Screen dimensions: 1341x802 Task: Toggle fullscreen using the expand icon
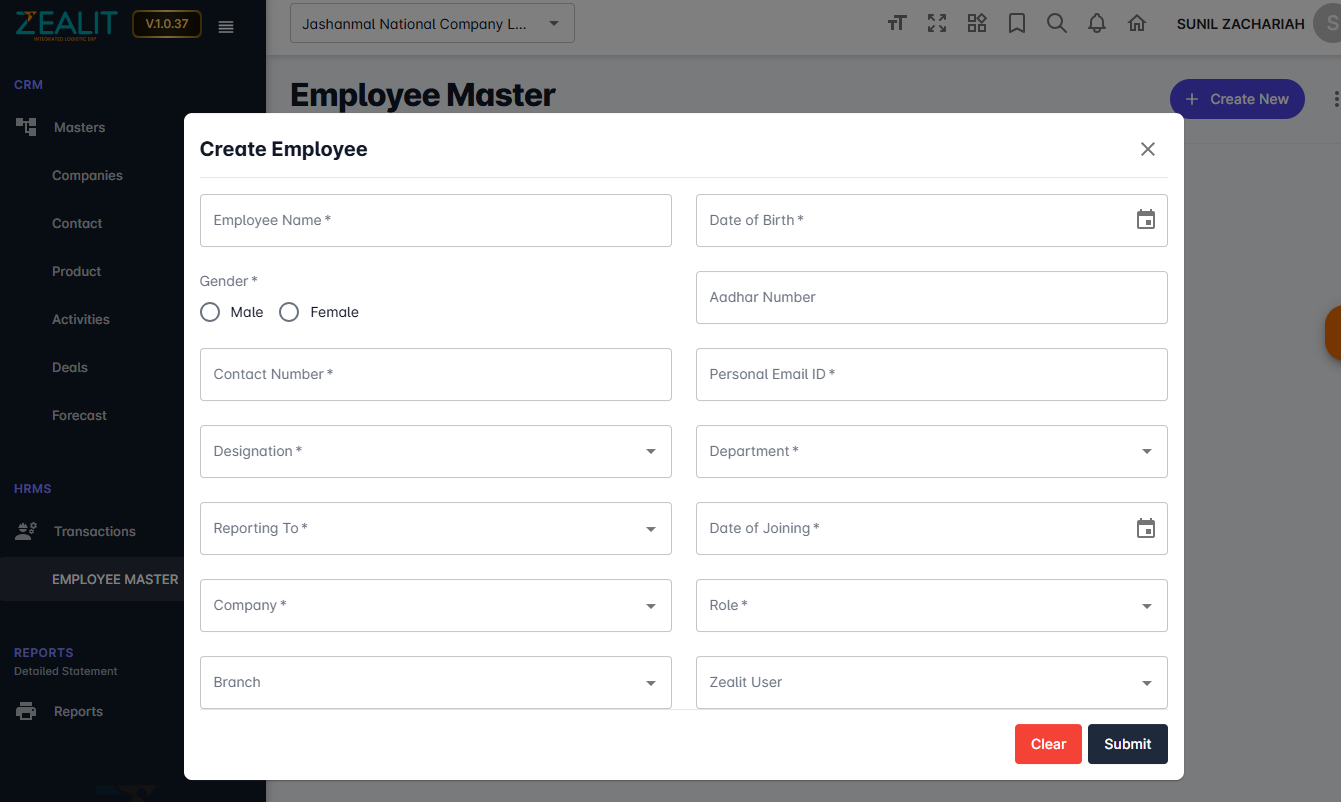[937, 23]
